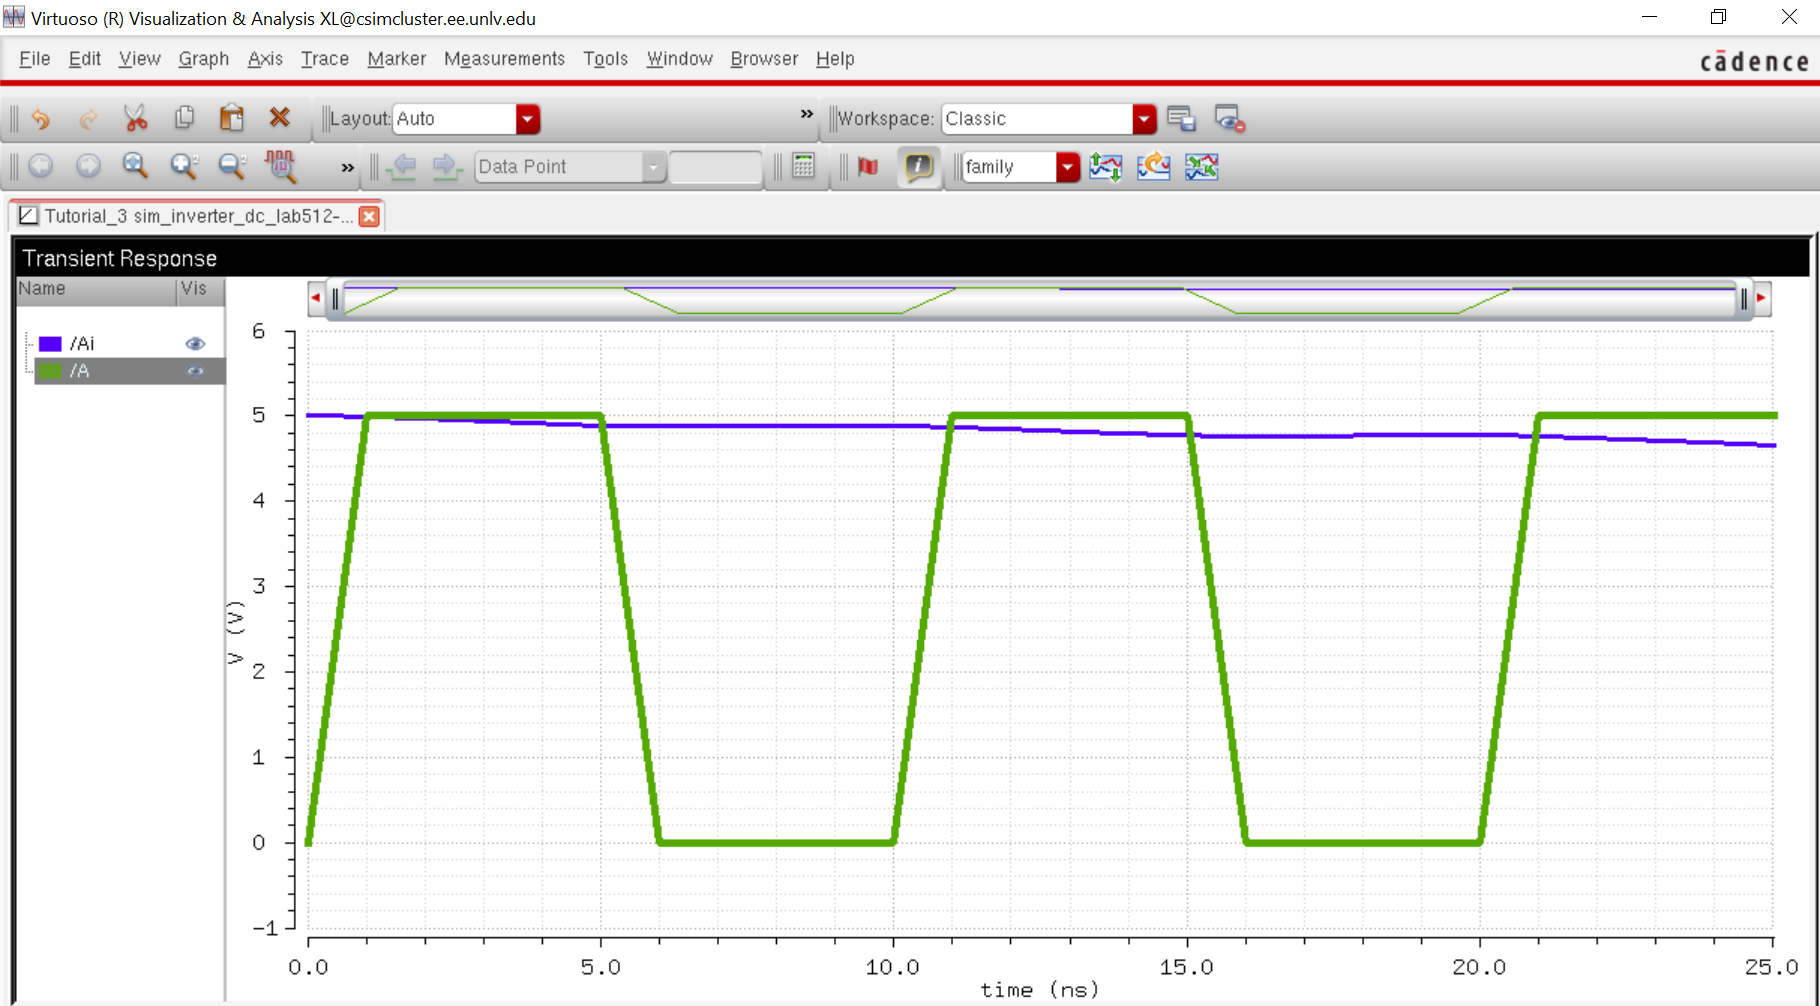Image resolution: width=1820 pixels, height=1006 pixels.
Task: Close the Tutorial_3 sim_inverter tab
Action: coord(370,216)
